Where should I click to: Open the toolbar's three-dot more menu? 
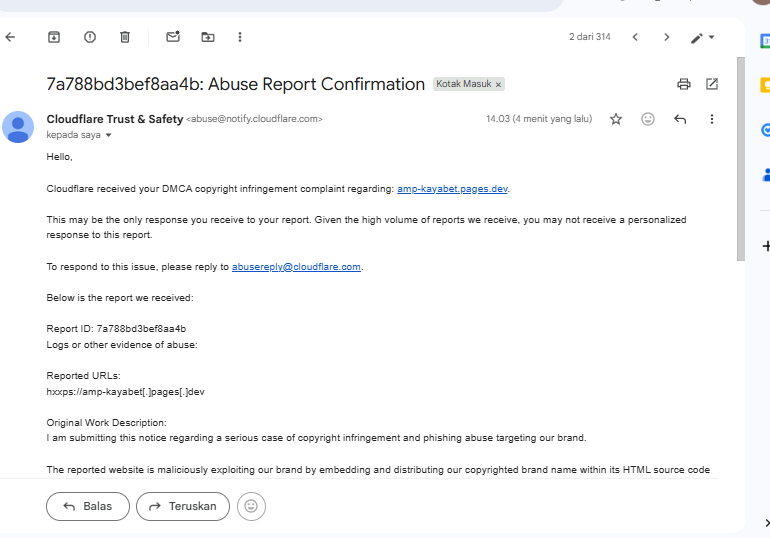point(240,37)
